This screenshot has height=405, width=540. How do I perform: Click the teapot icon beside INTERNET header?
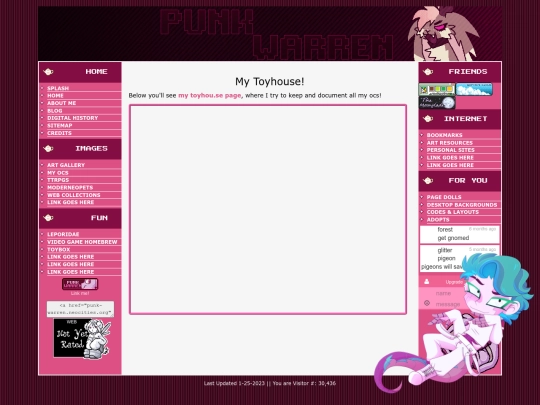pyautogui.click(x=428, y=119)
